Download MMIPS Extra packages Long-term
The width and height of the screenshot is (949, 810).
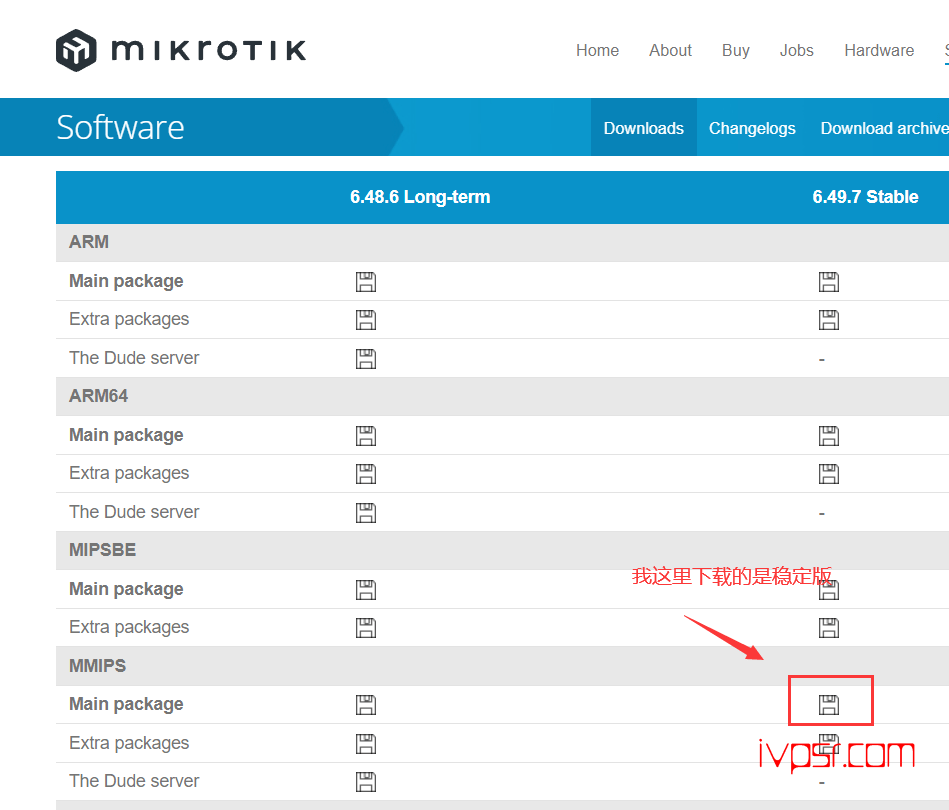(366, 743)
